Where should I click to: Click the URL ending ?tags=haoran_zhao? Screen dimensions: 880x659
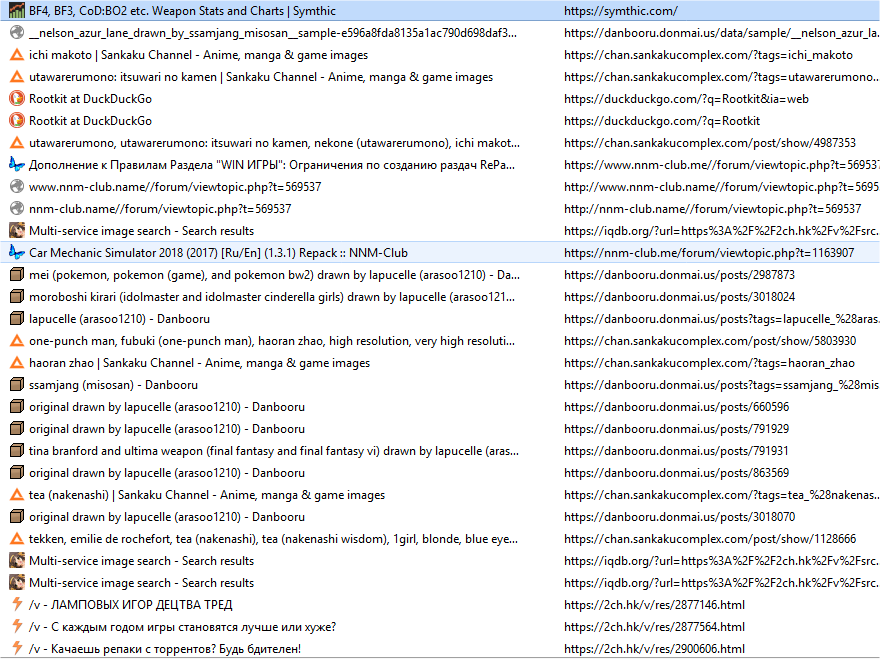point(709,363)
